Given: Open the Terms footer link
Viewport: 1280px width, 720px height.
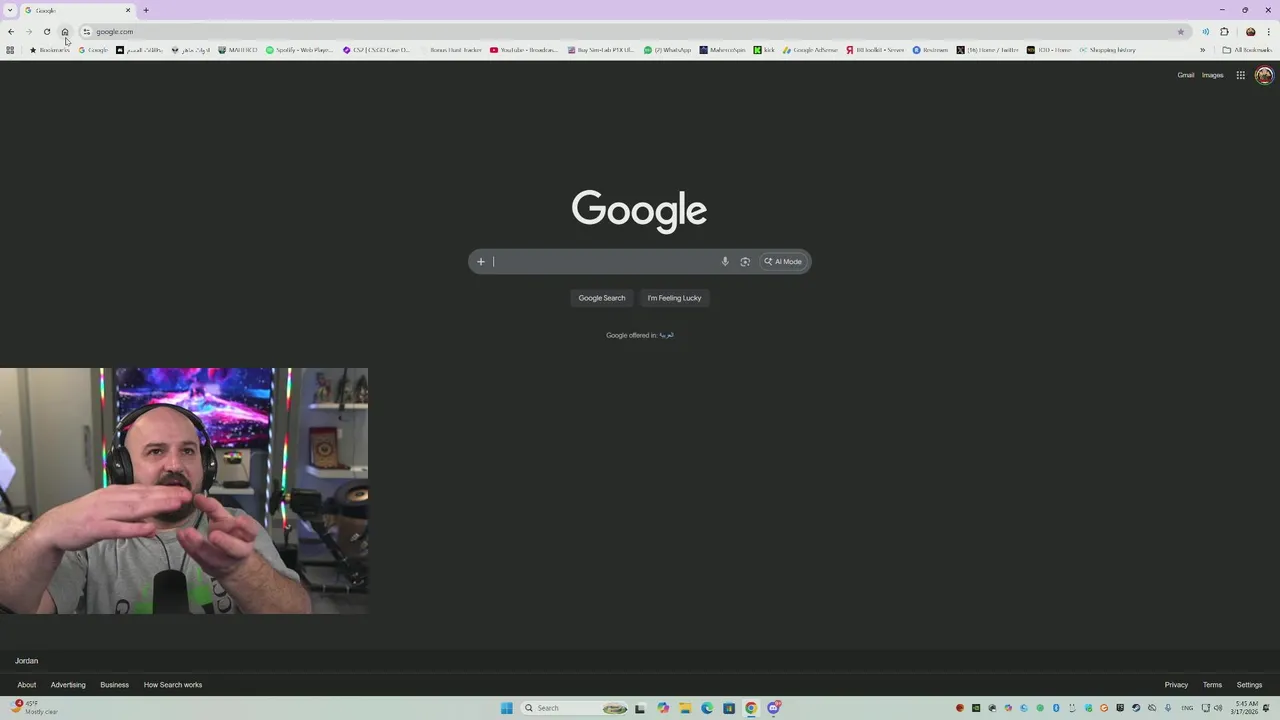Looking at the screenshot, I should coord(1212,685).
